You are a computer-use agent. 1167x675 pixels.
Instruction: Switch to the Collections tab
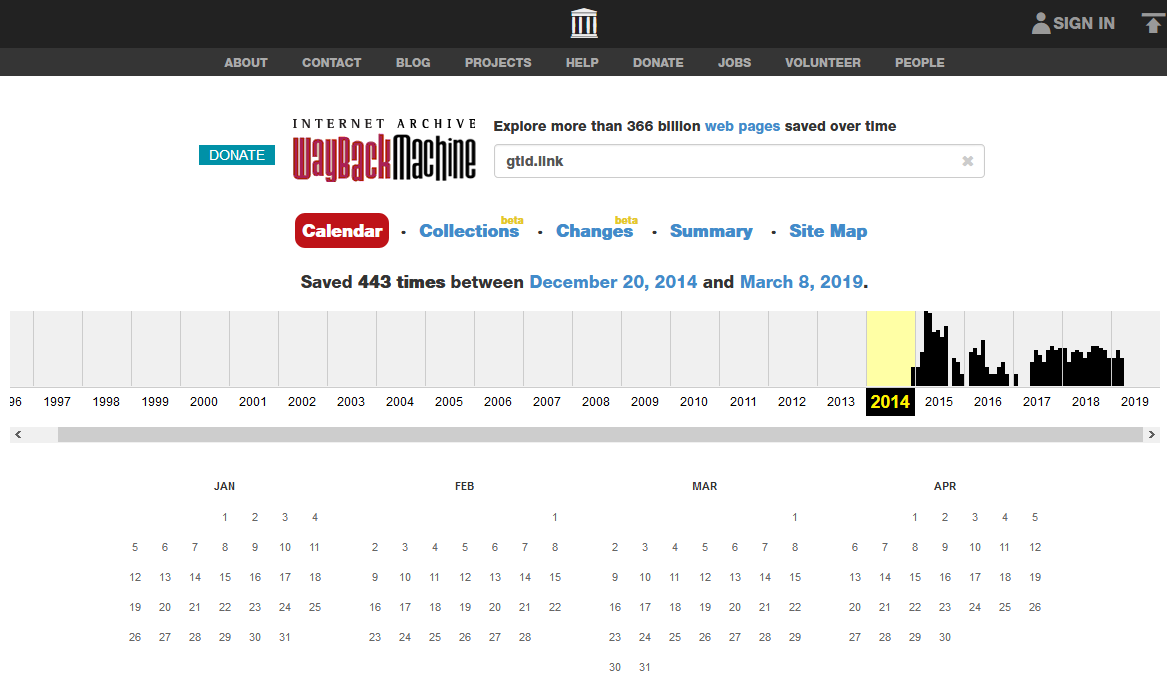[x=469, y=231]
